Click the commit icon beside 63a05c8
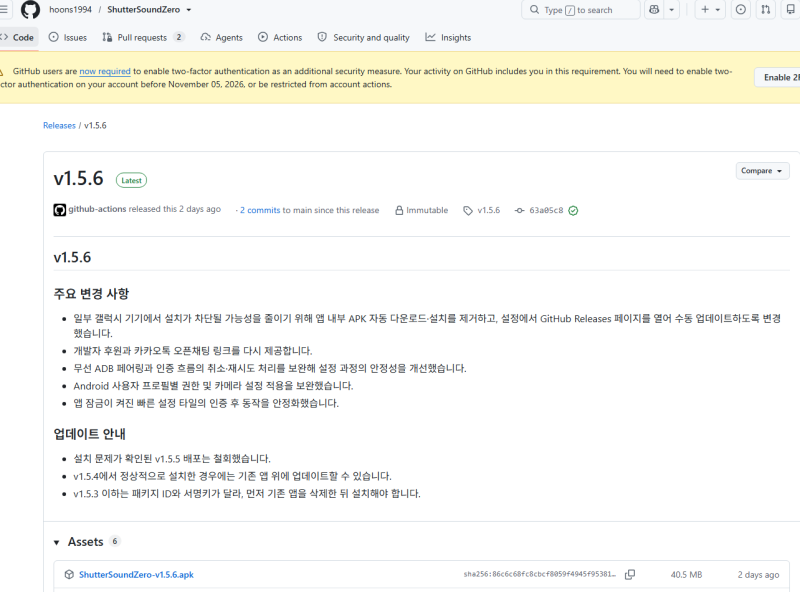This screenshot has width=800, height=592. 519,210
